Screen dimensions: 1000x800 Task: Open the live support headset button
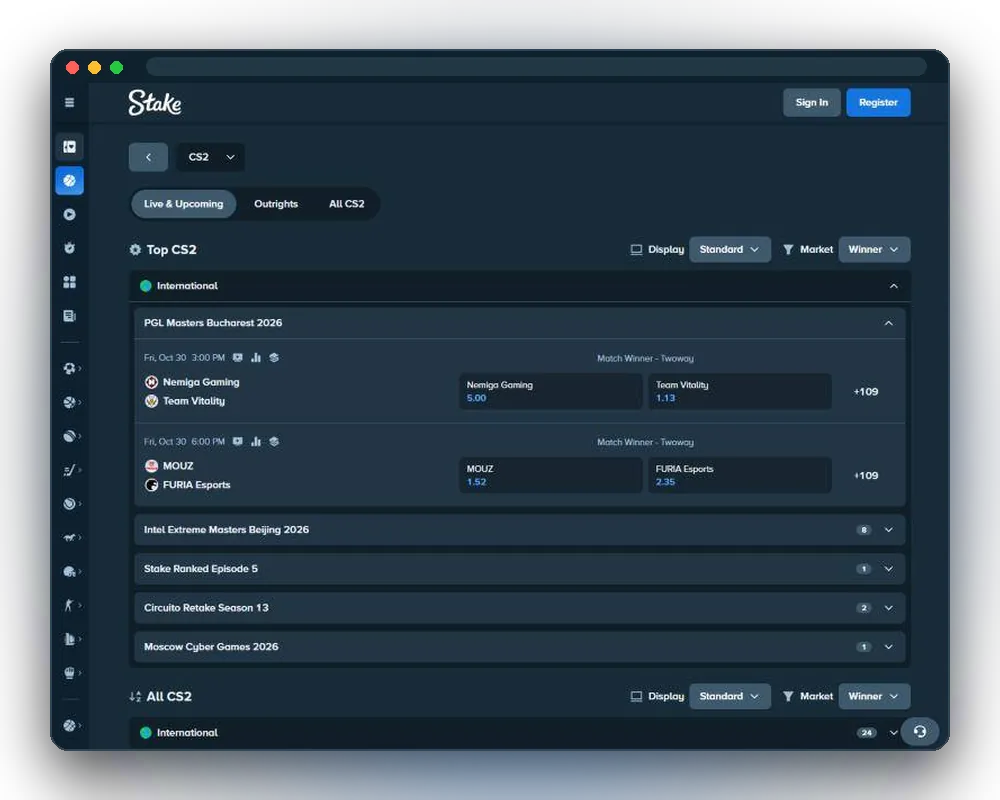coord(920,731)
